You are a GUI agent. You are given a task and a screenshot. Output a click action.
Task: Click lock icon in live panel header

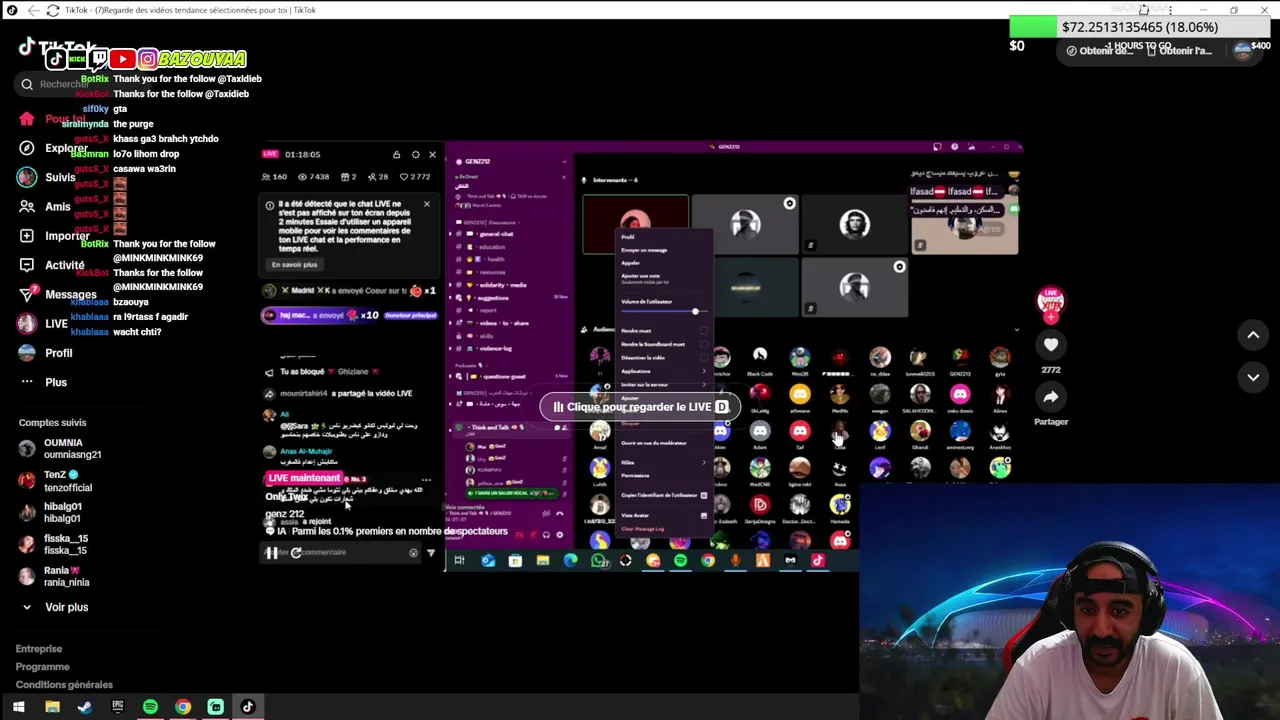(396, 155)
